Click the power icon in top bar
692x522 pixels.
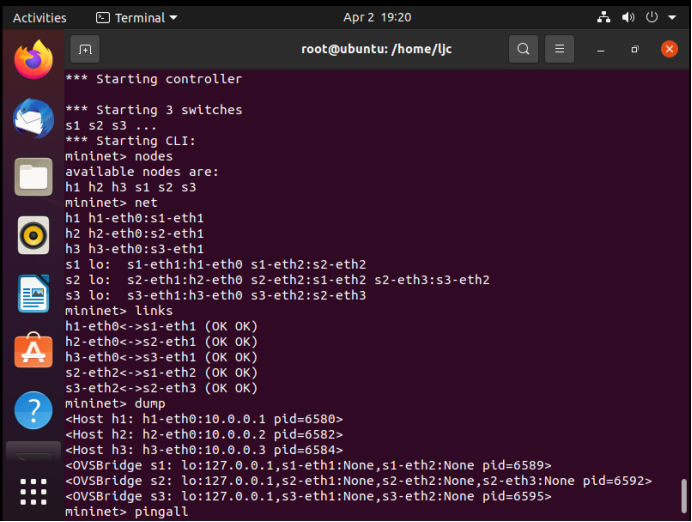[651, 18]
